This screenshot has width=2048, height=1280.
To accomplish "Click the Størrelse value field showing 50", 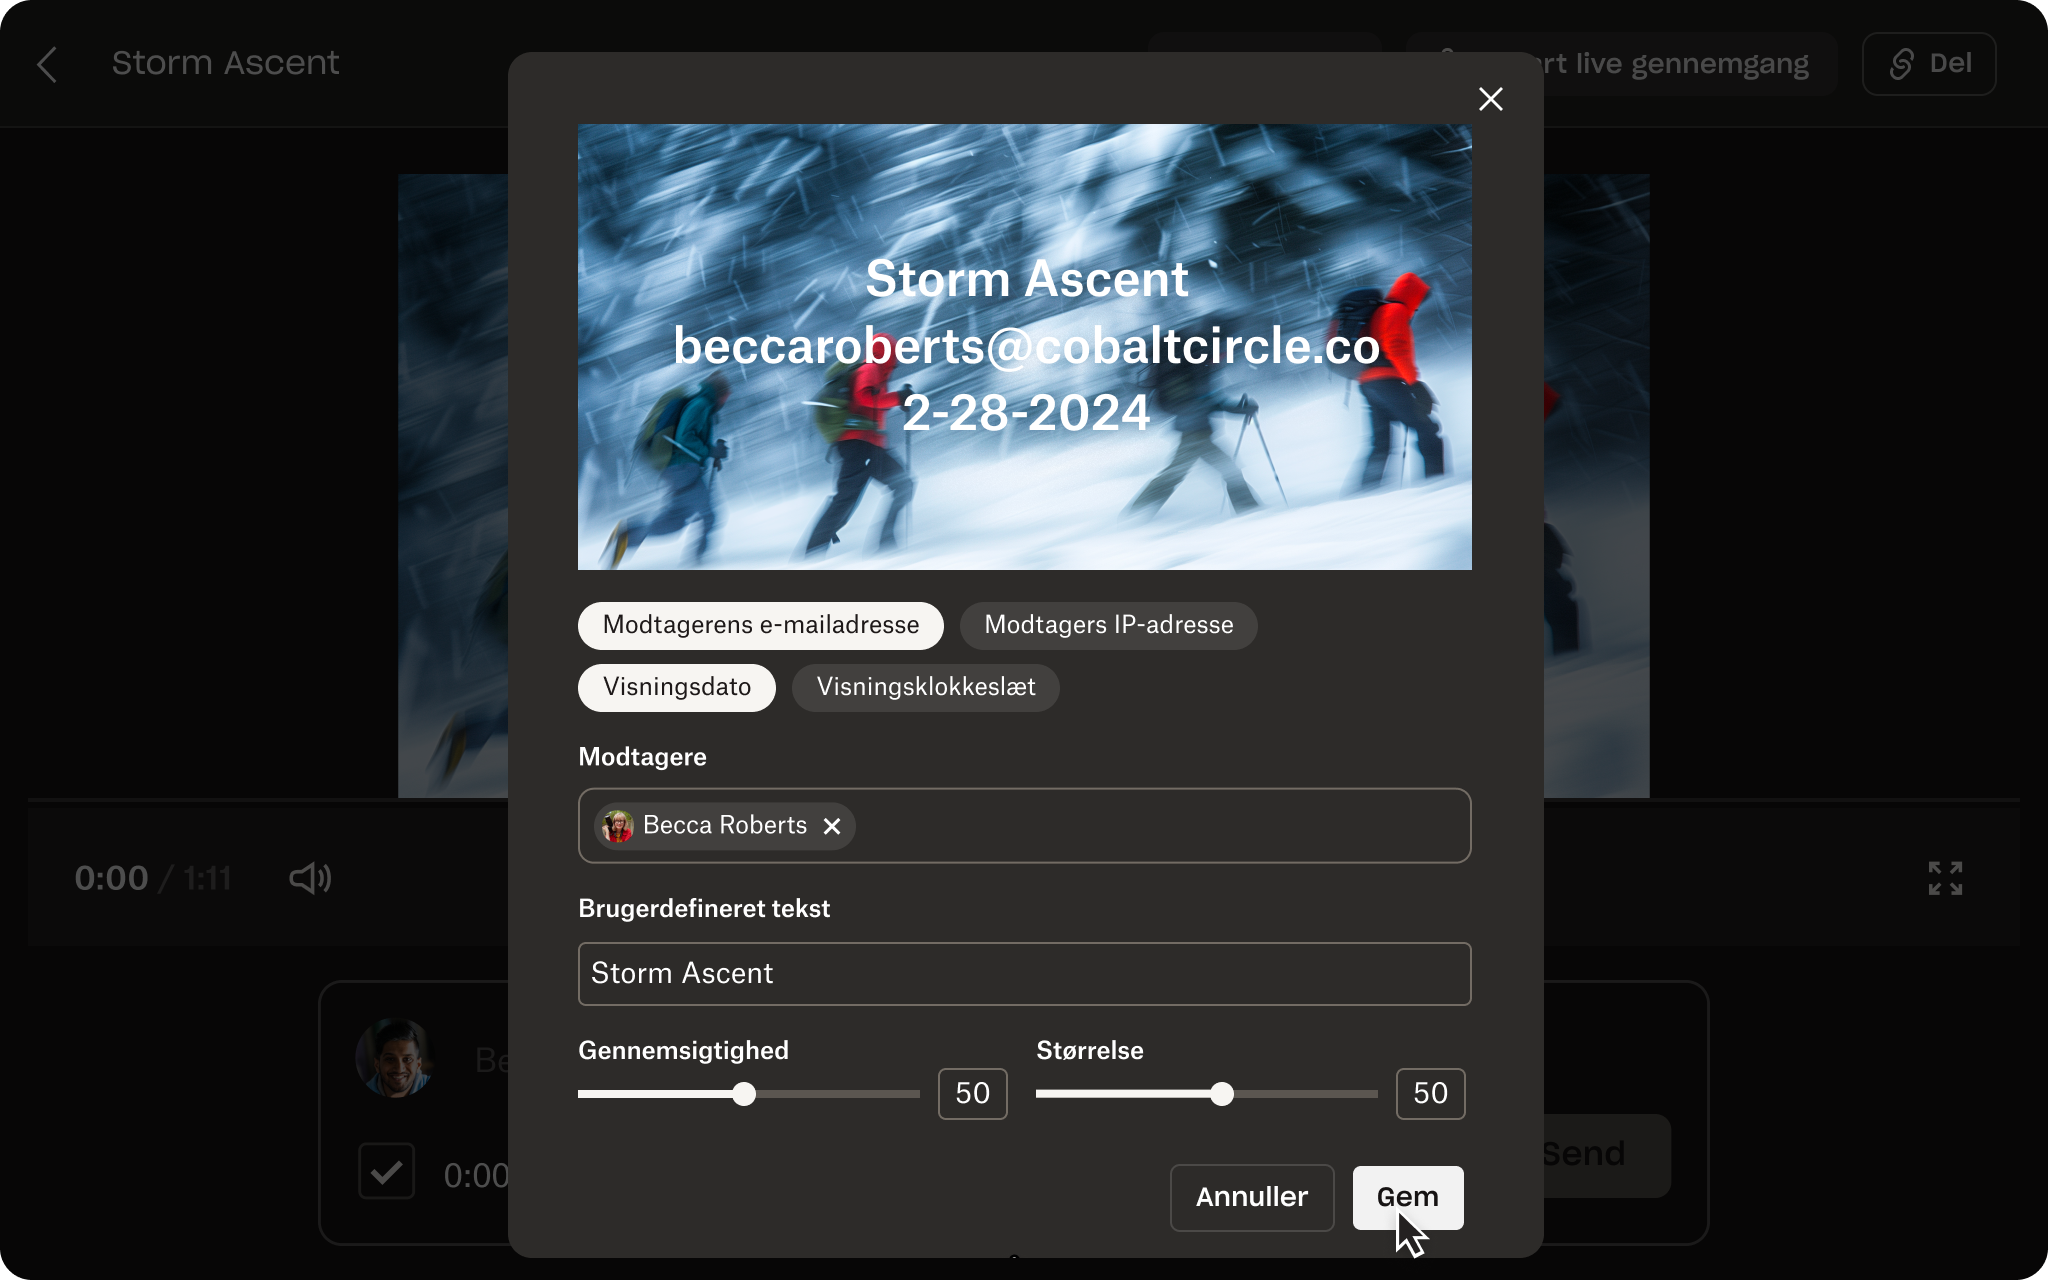I will [1431, 1093].
